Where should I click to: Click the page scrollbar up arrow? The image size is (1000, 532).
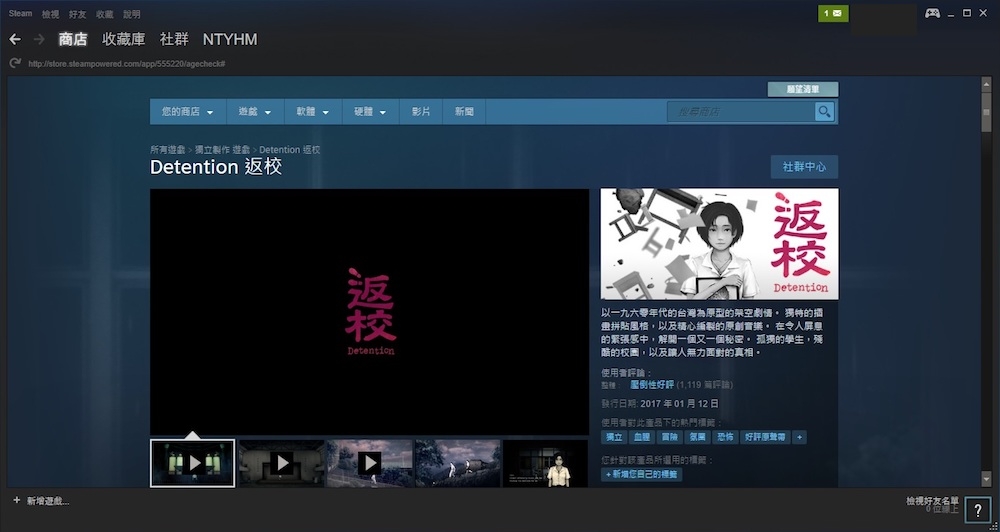[986, 84]
